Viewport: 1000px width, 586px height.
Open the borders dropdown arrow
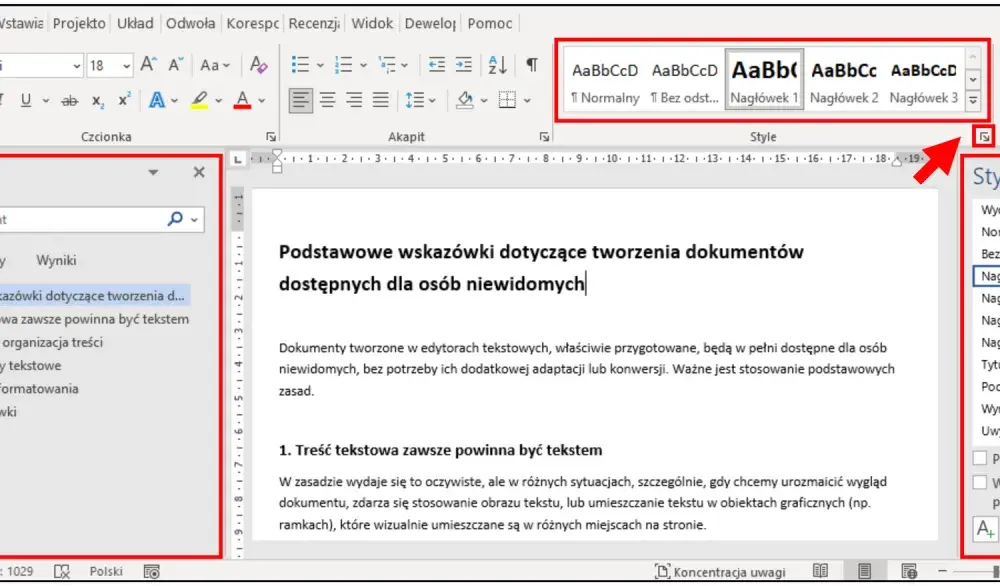pyautogui.click(x=527, y=101)
